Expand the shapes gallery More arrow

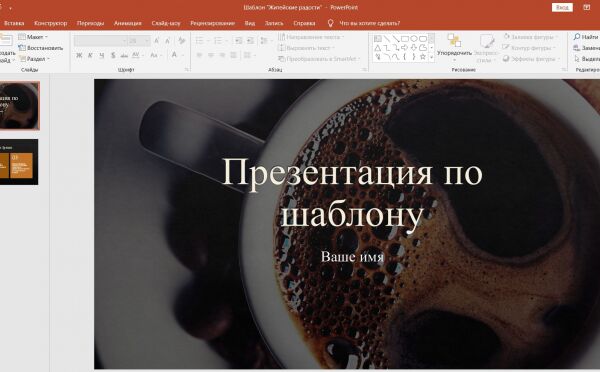click(x=432, y=57)
